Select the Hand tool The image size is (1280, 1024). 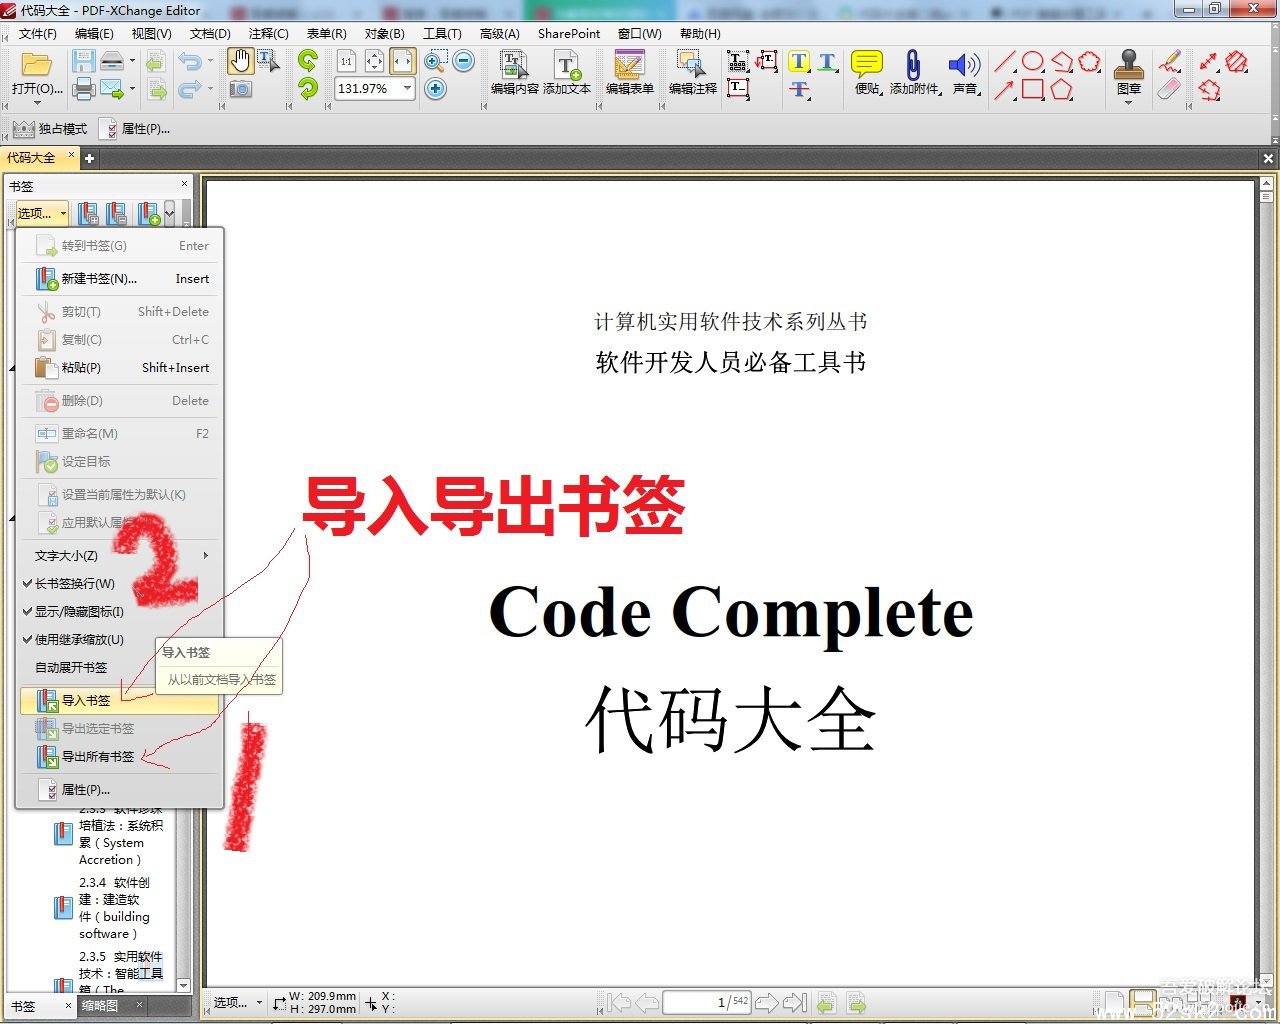coord(240,62)
